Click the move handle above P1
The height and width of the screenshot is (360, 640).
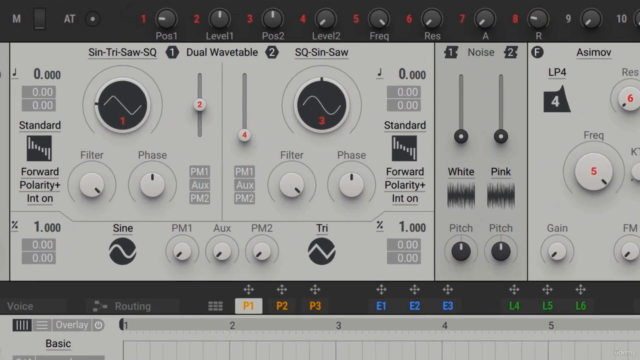click(249, 290)
